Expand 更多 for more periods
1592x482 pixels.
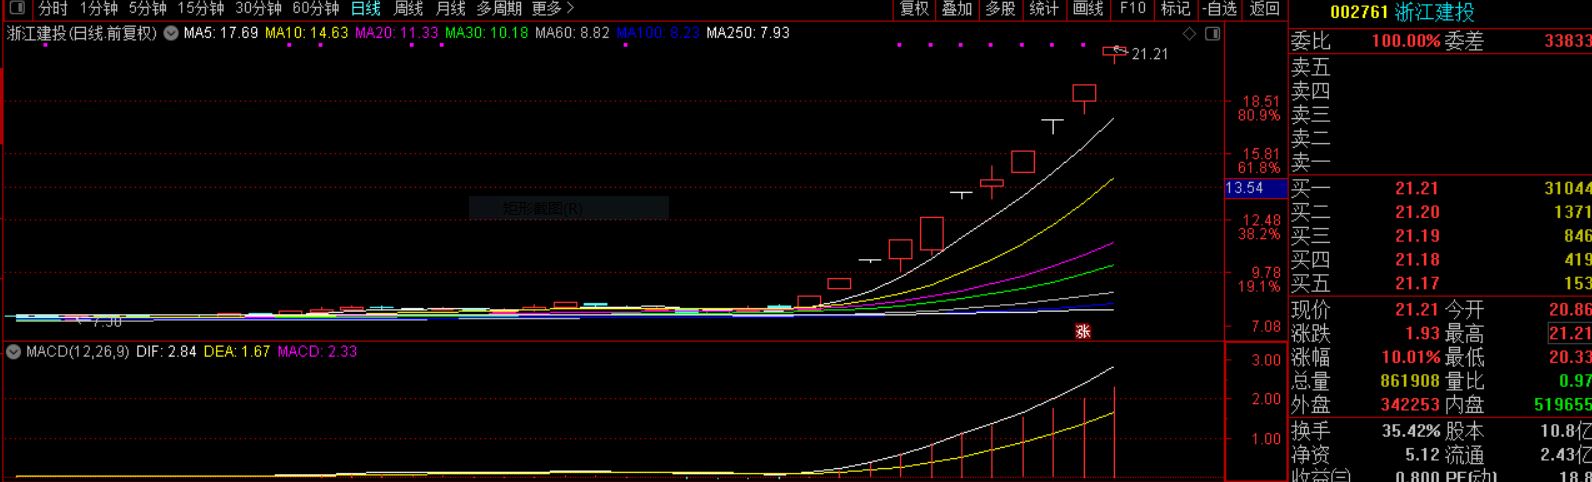552,9
